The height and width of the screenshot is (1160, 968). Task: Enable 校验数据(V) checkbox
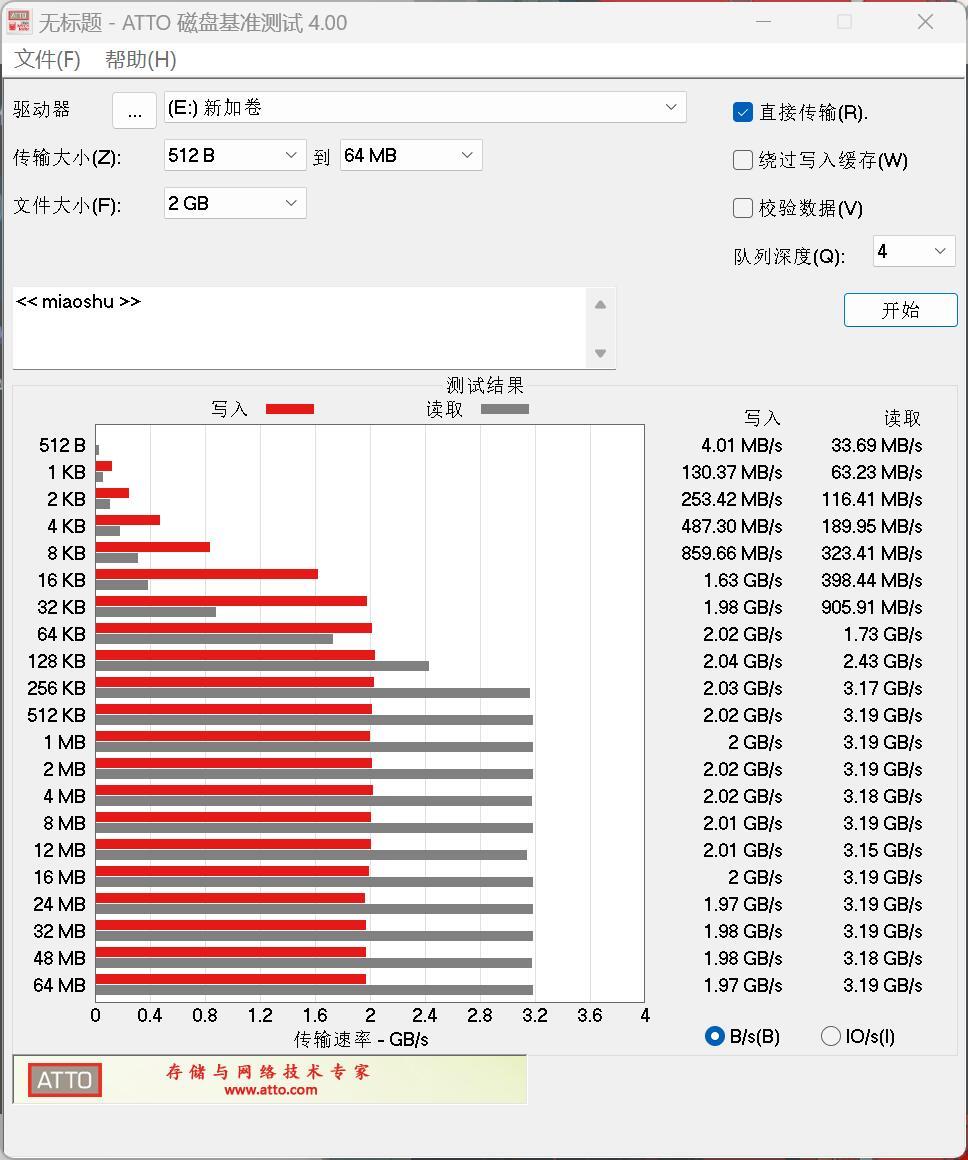pyautogui.click(x=743, y=209)
